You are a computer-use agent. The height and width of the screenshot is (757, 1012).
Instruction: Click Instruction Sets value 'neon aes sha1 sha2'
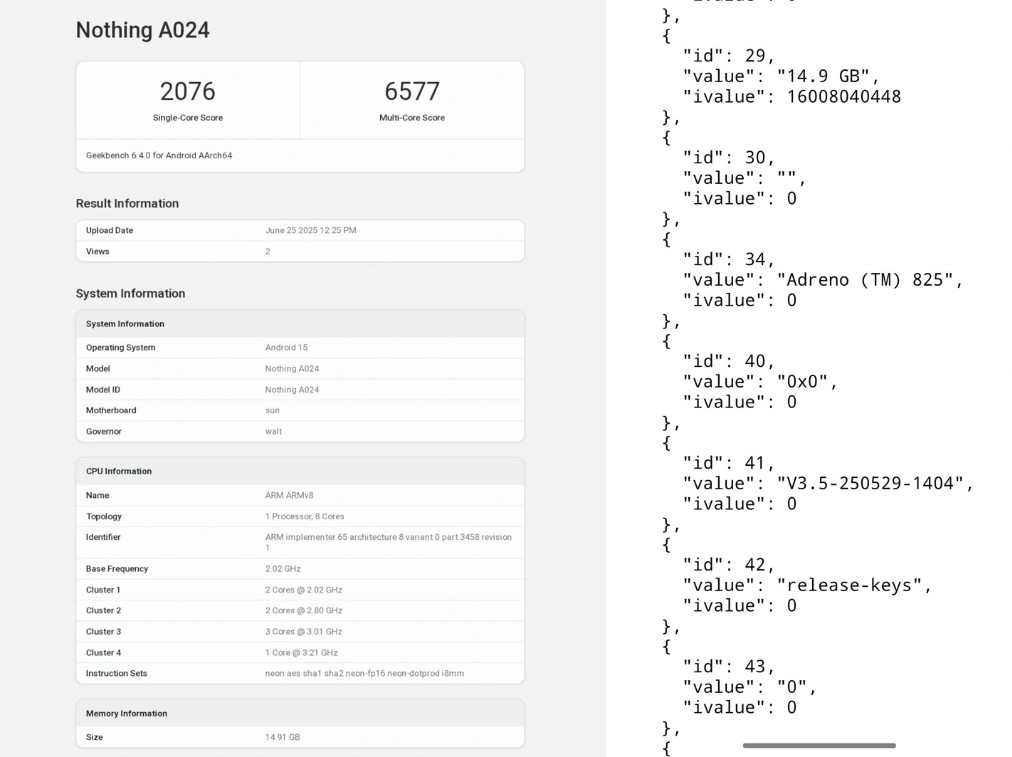(x=364, y=673)
